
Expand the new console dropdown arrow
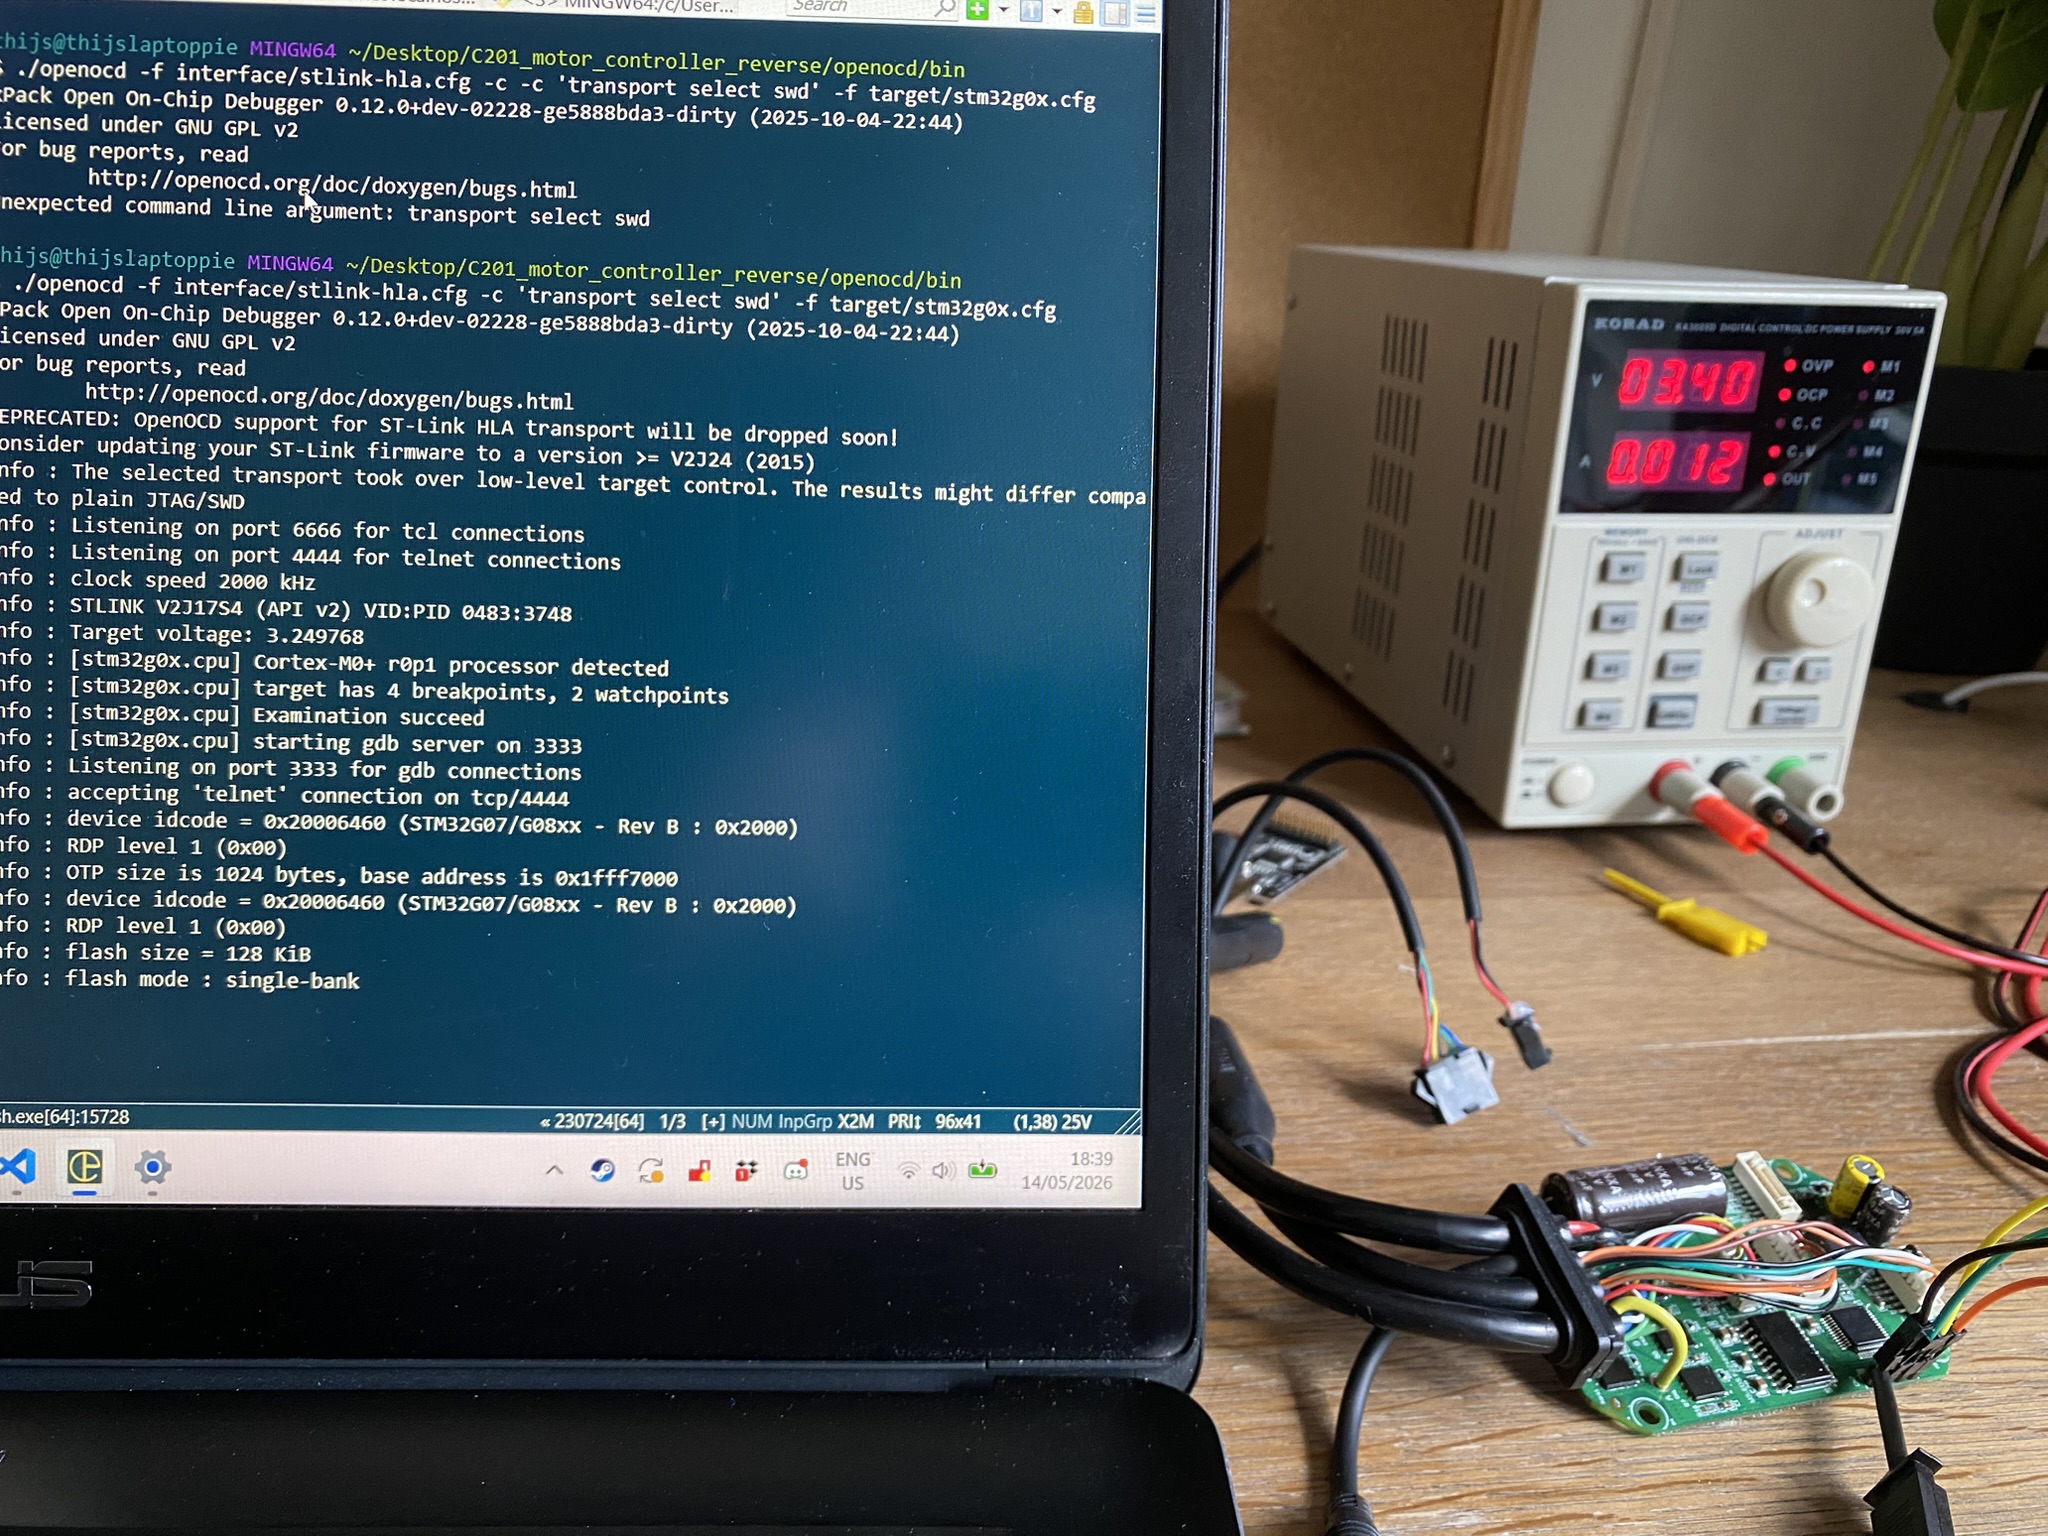[1003, 10]
